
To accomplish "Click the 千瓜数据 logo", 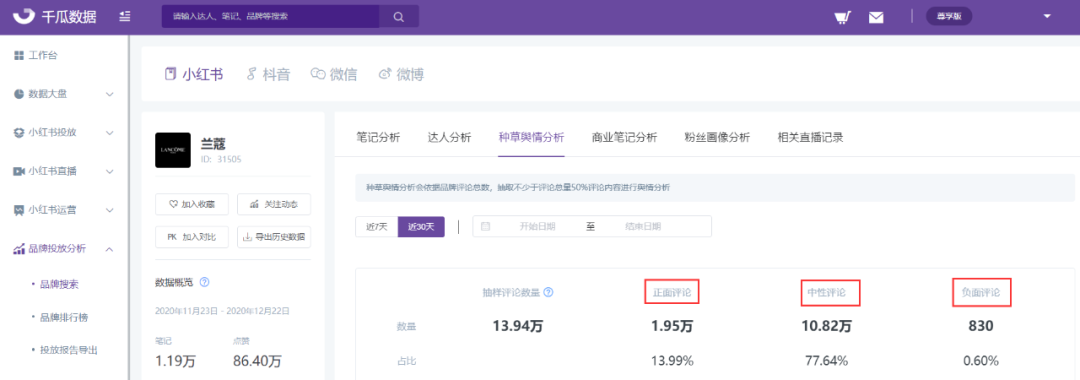I will (55, 17).
